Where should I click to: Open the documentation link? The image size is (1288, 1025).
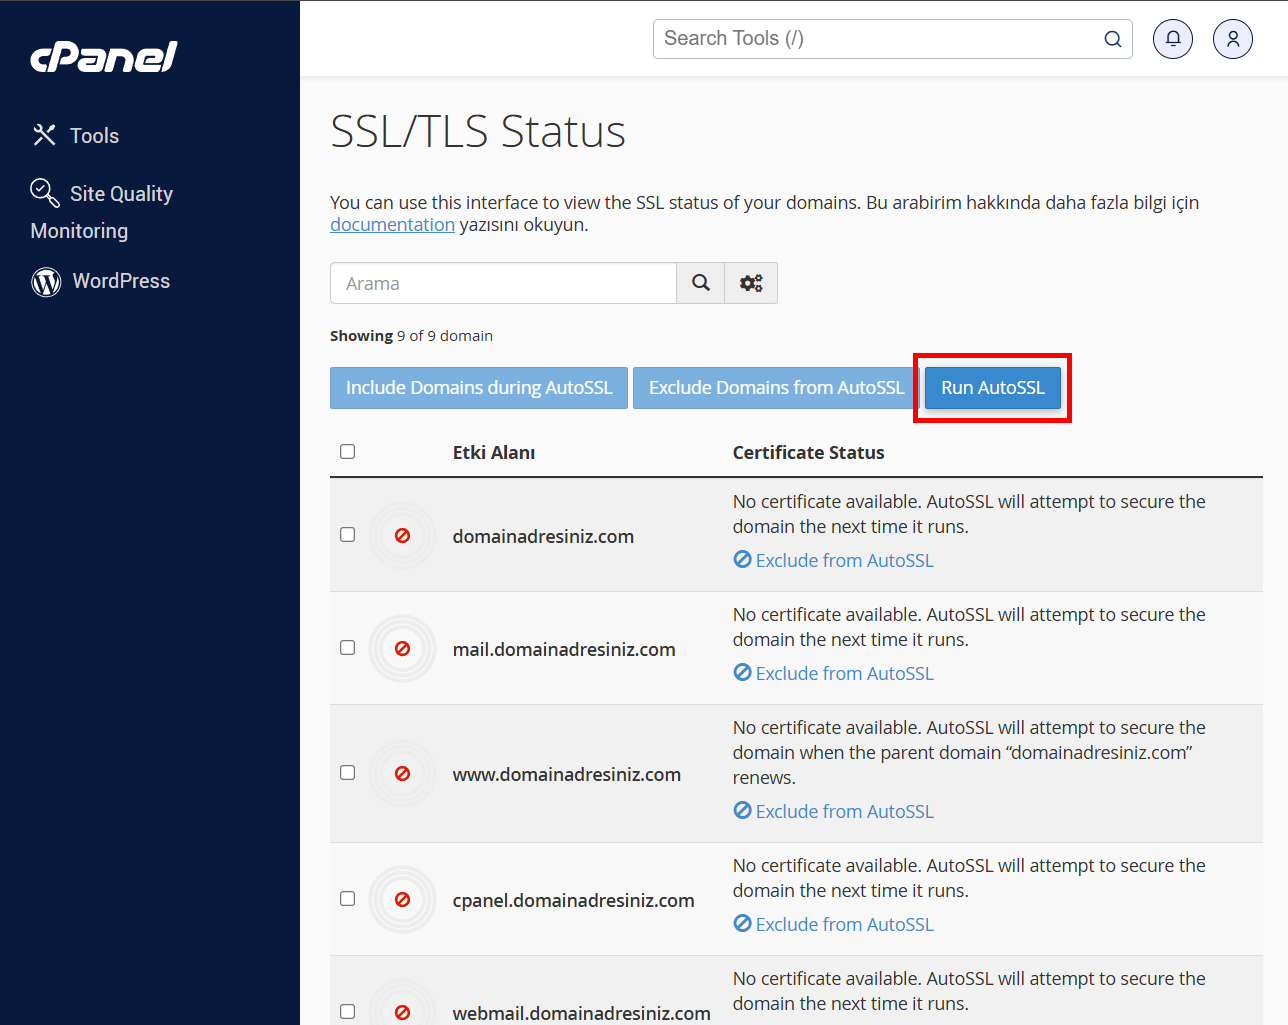coord(392,225)
